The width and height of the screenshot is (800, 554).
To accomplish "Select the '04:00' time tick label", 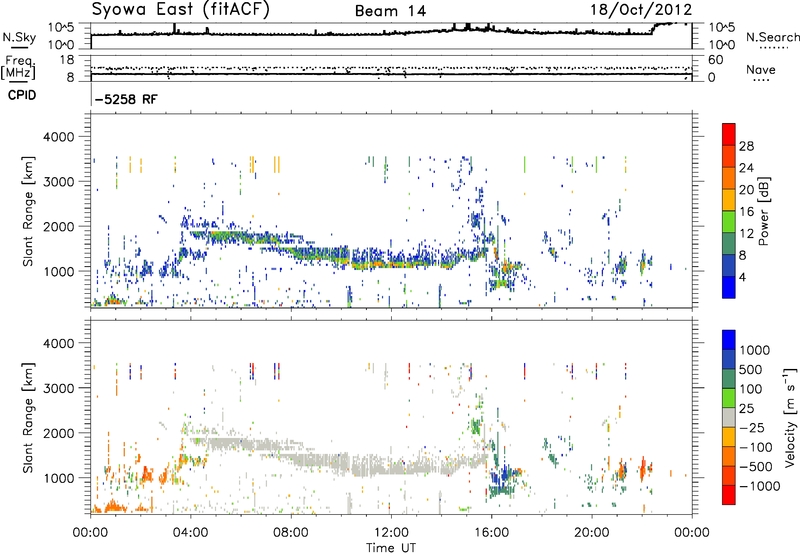I will point(190,533).
